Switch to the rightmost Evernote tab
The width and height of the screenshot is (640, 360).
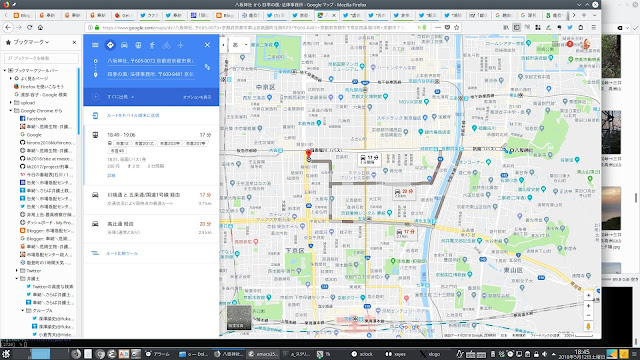(x=554, y=15)
